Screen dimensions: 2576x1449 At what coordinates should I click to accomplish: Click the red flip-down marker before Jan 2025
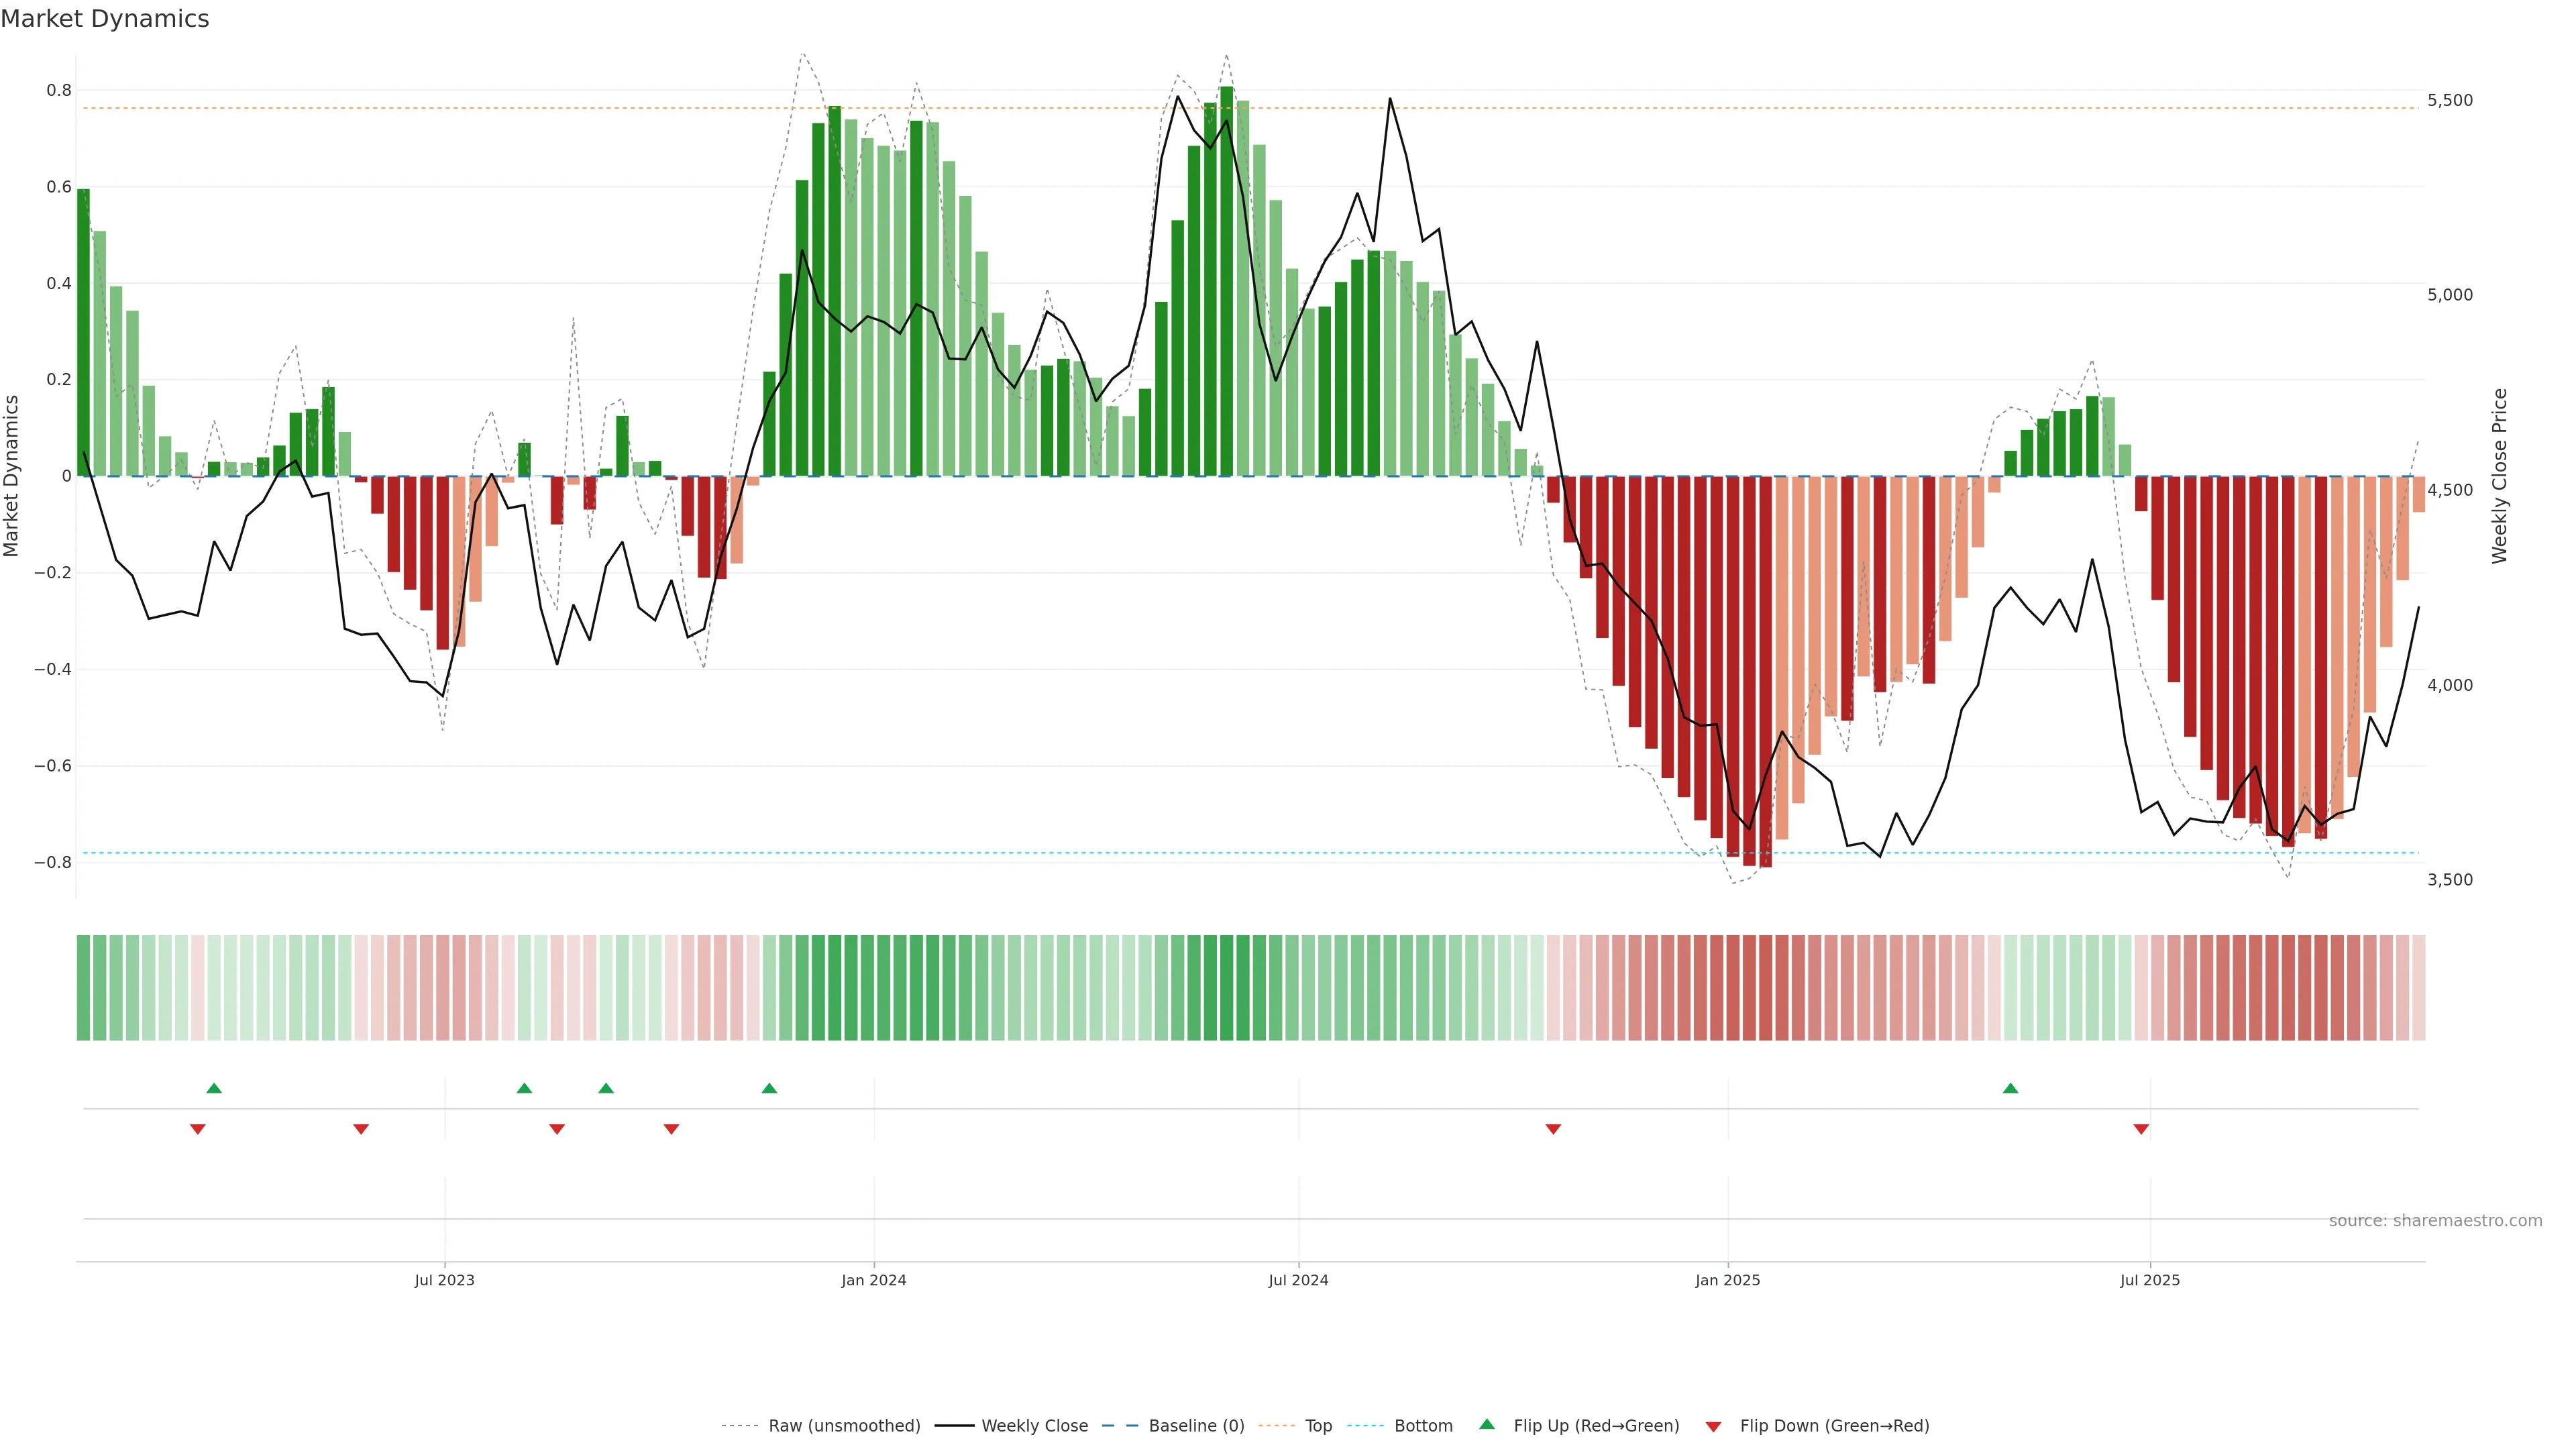[x=1553, y=1129]
